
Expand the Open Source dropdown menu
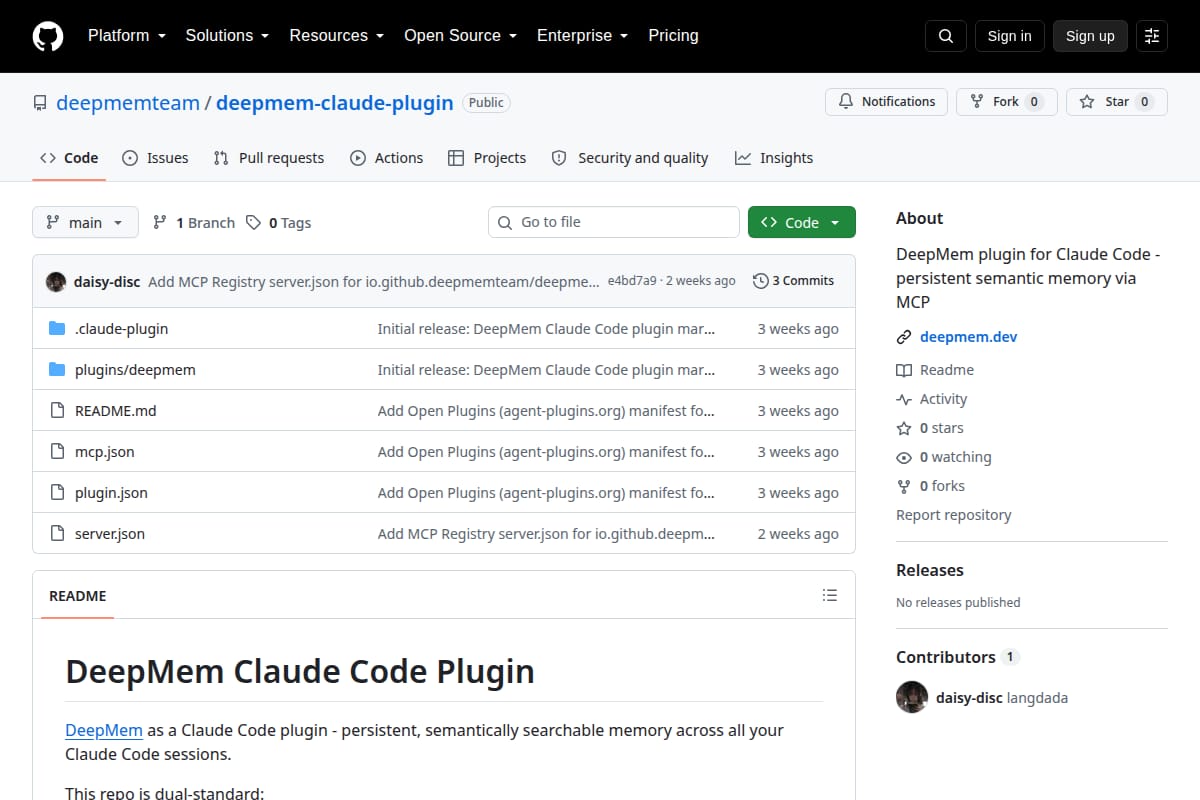(460, 35)
